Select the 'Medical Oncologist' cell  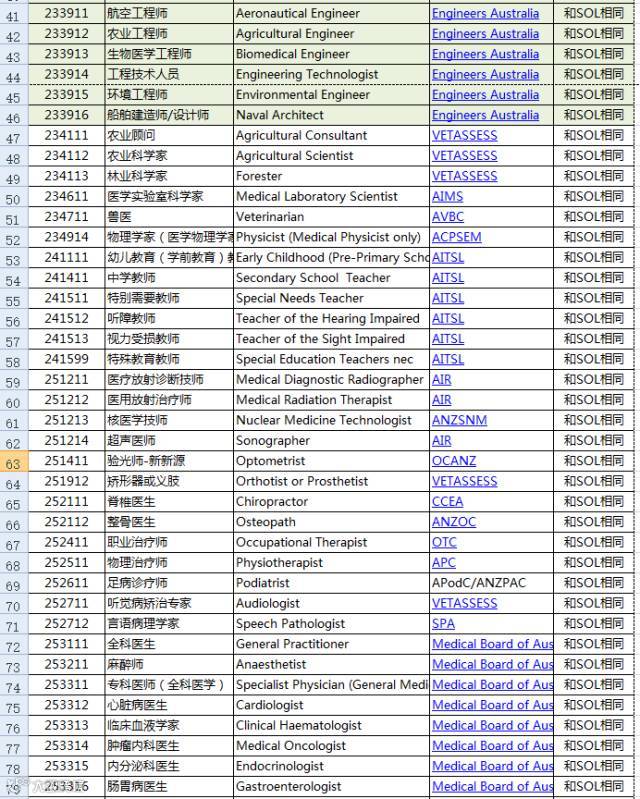pyautogui.click(x=331, y=746)
